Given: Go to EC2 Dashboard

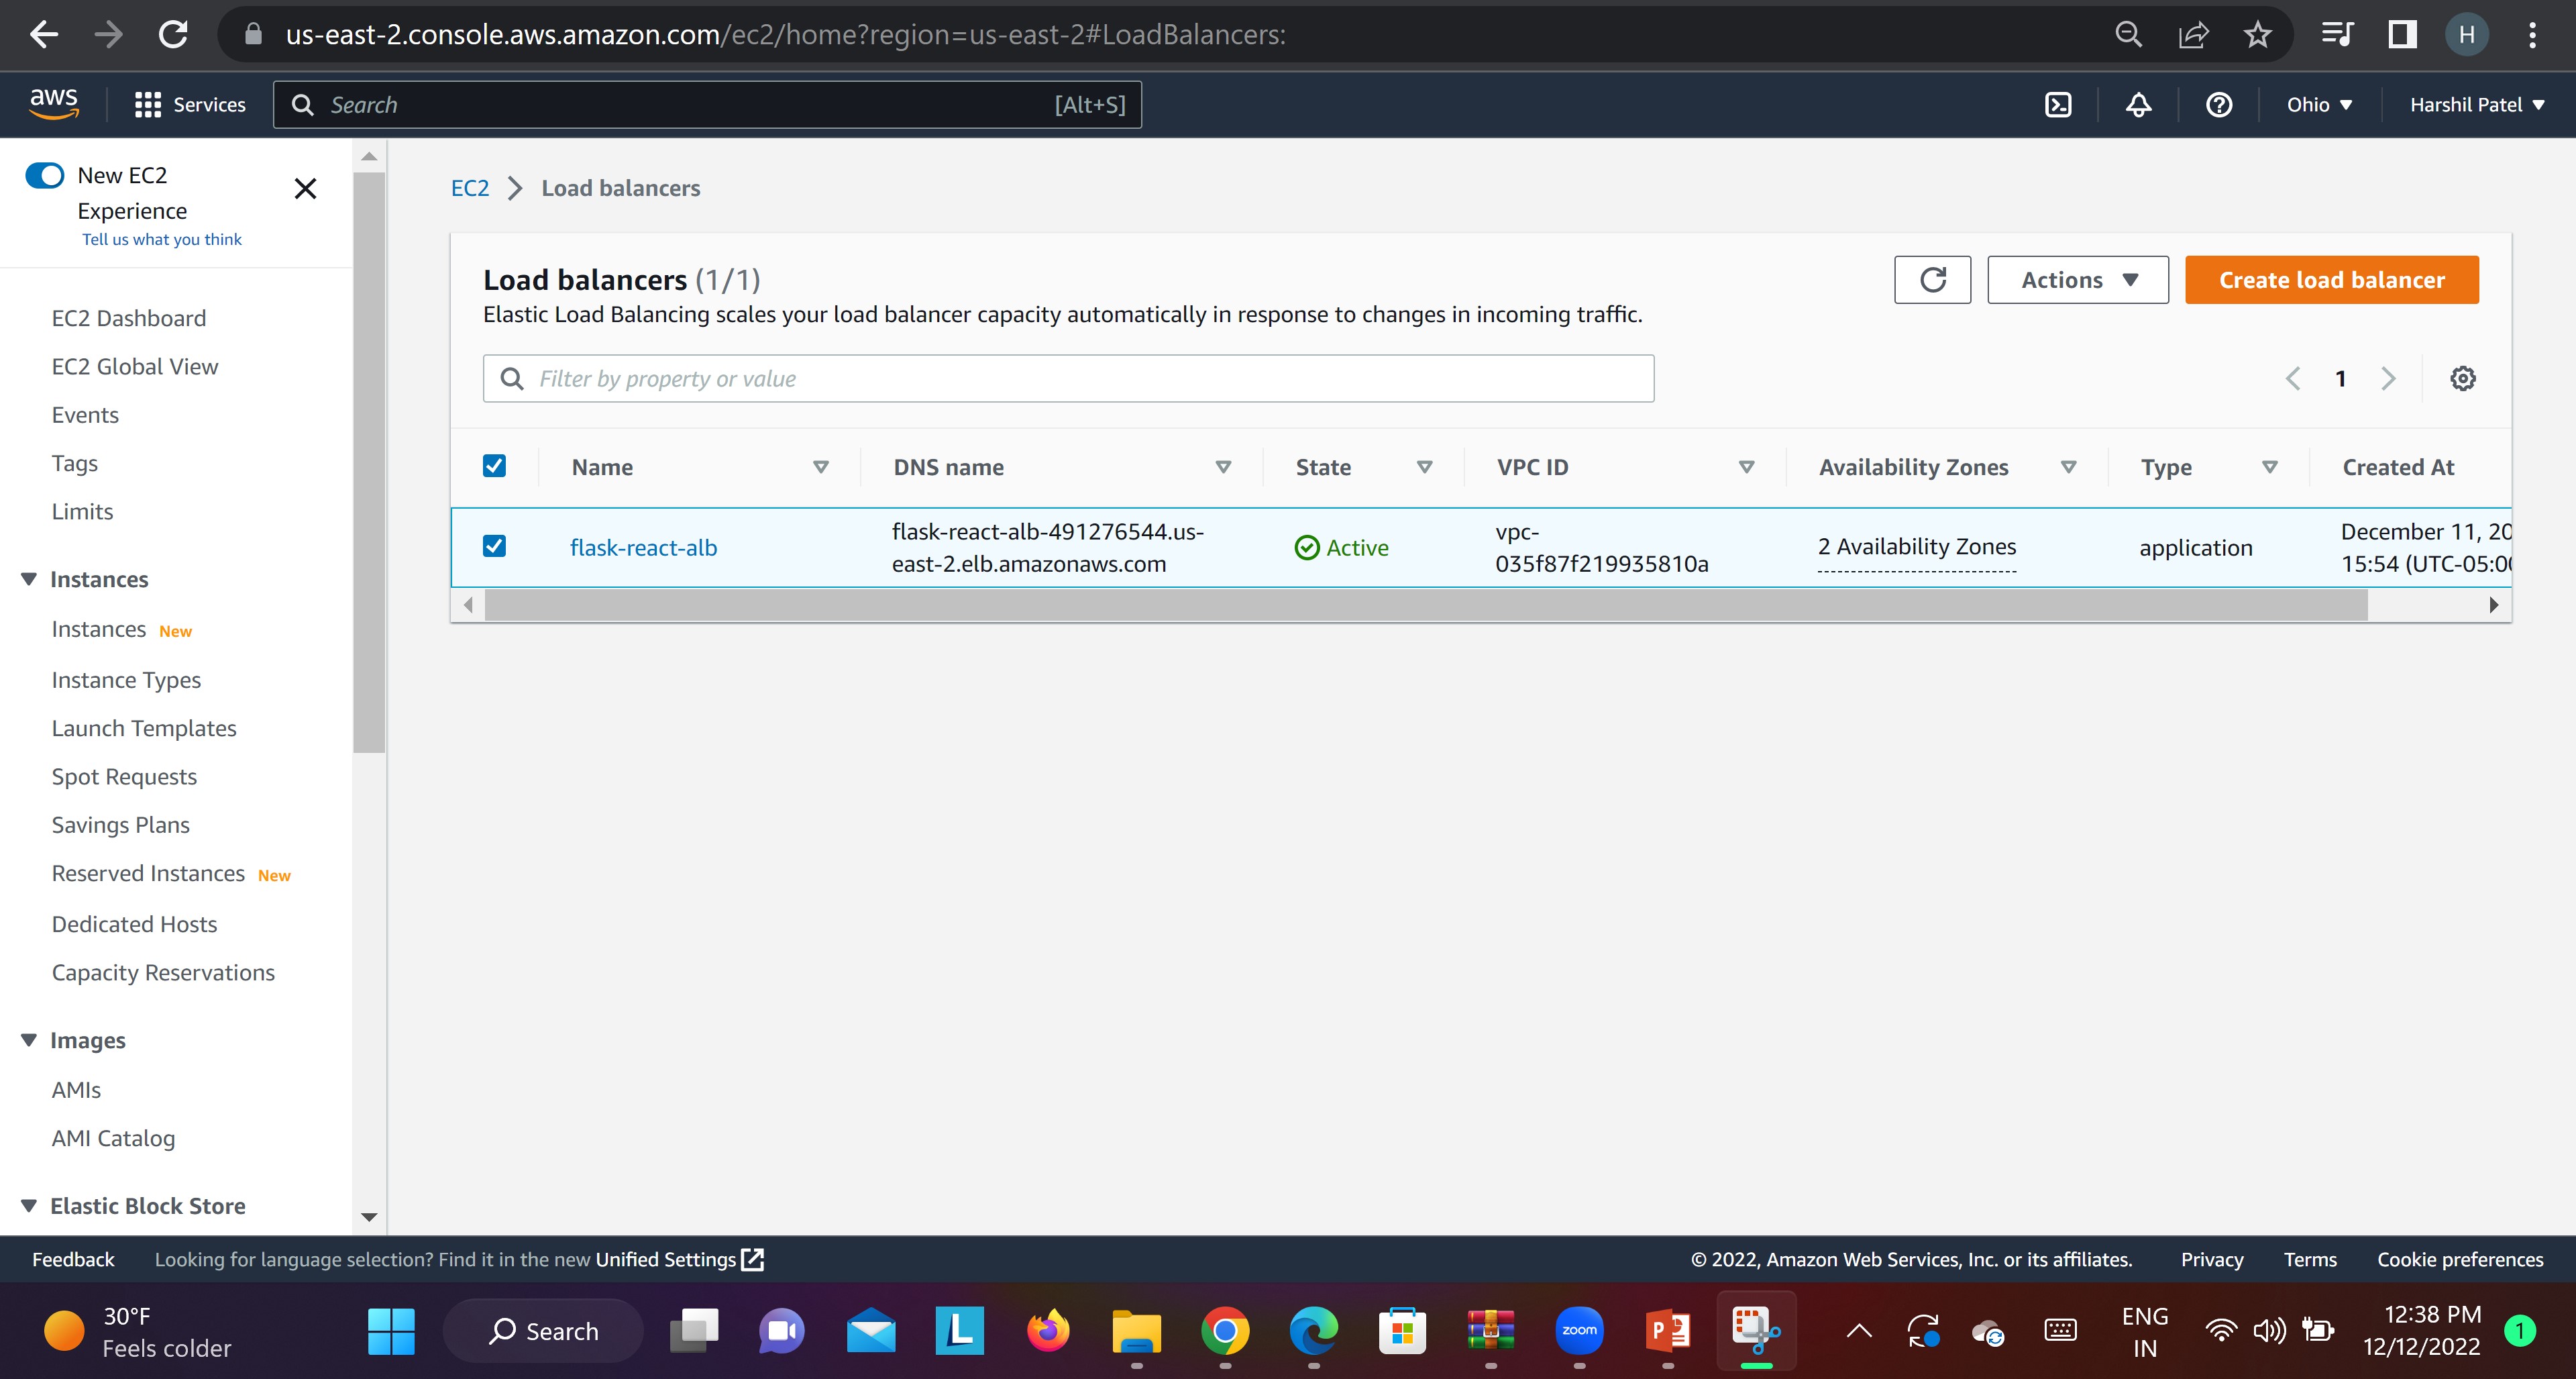Looking at the screenshot, I should pos(129,318).
